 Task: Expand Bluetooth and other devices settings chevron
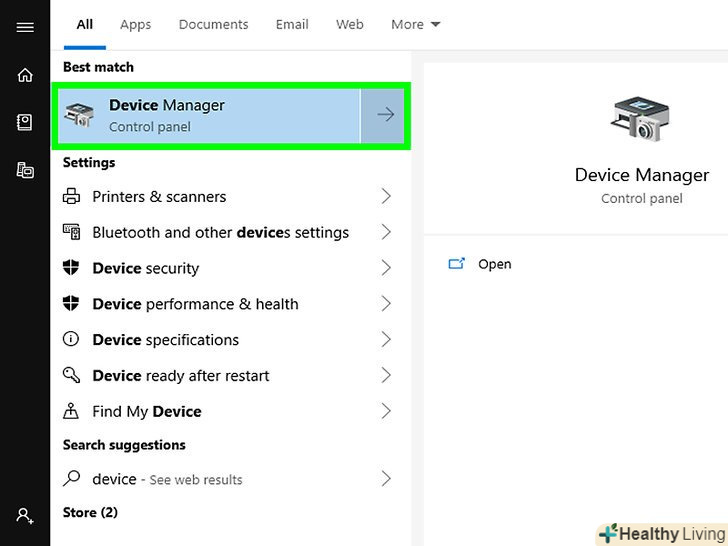(386, 232)
